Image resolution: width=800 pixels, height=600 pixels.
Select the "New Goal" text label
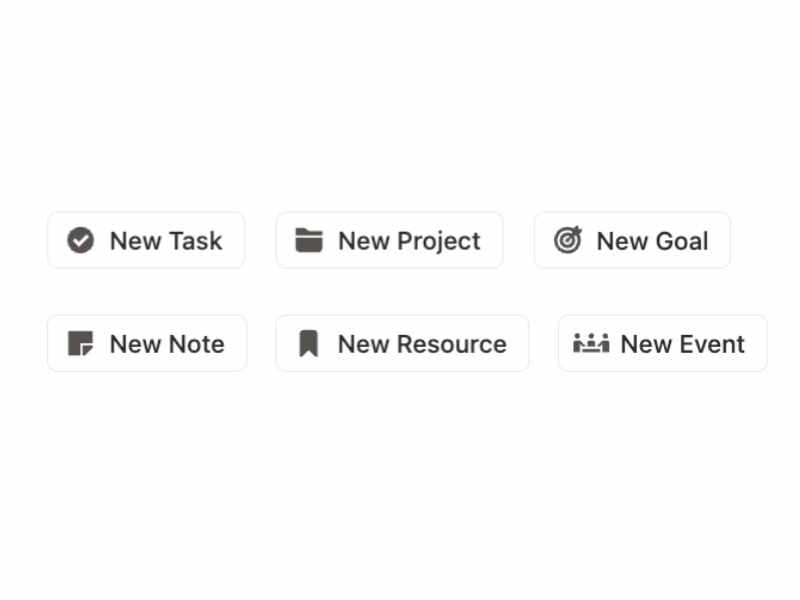pyautogui.click(x=652, y=241)
